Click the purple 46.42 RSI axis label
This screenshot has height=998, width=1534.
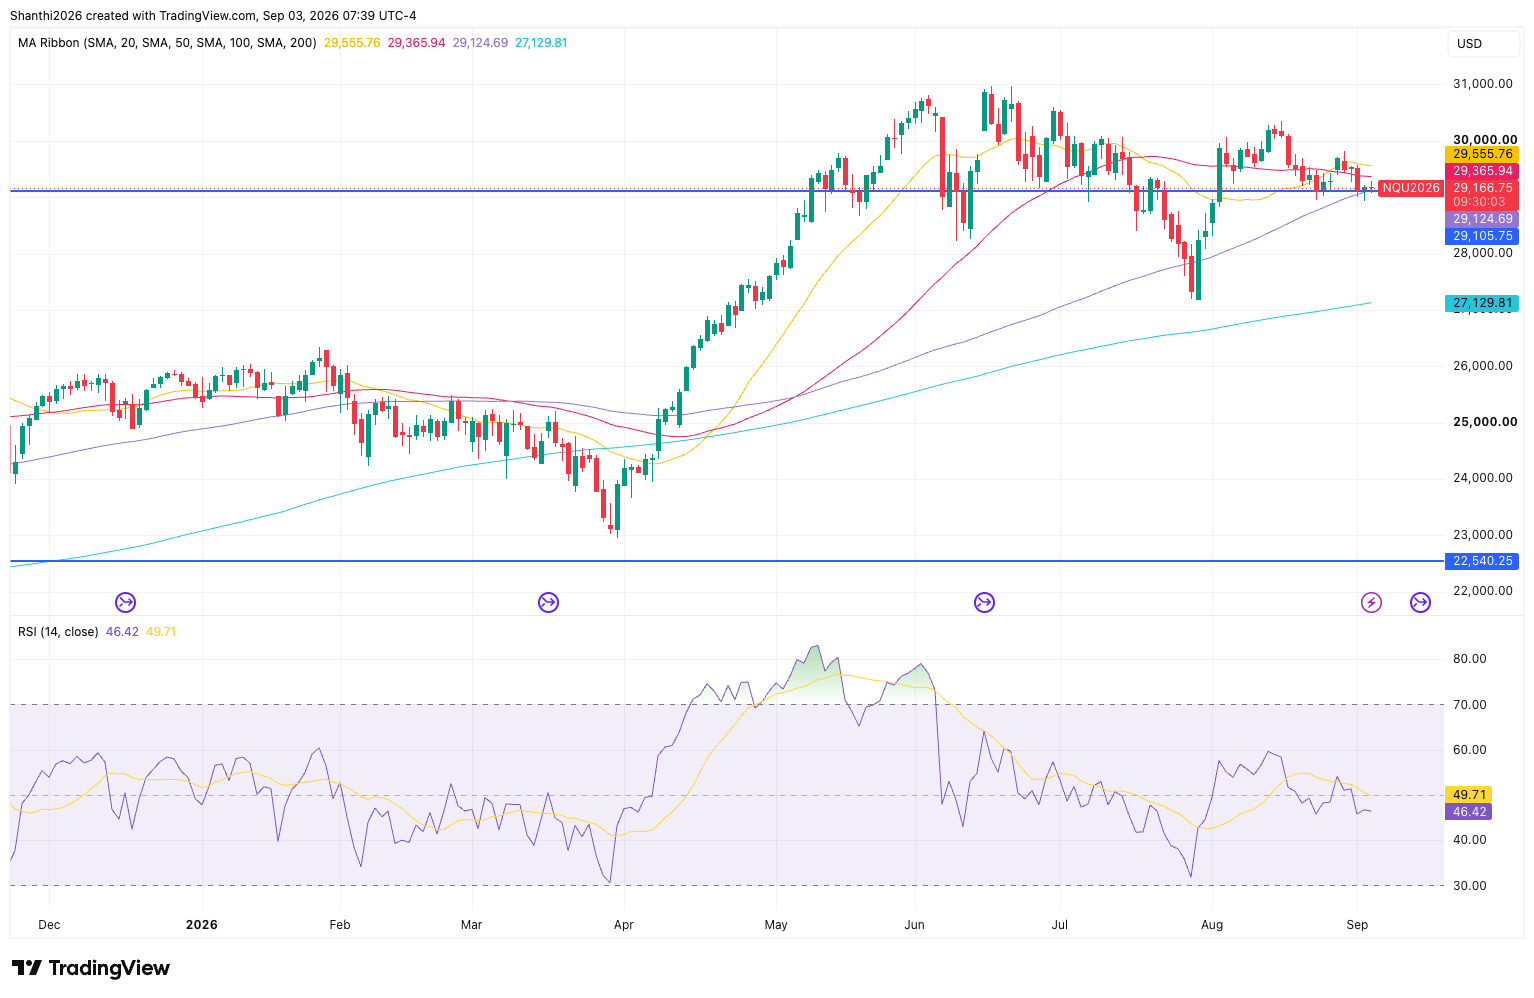[1469, 812]
